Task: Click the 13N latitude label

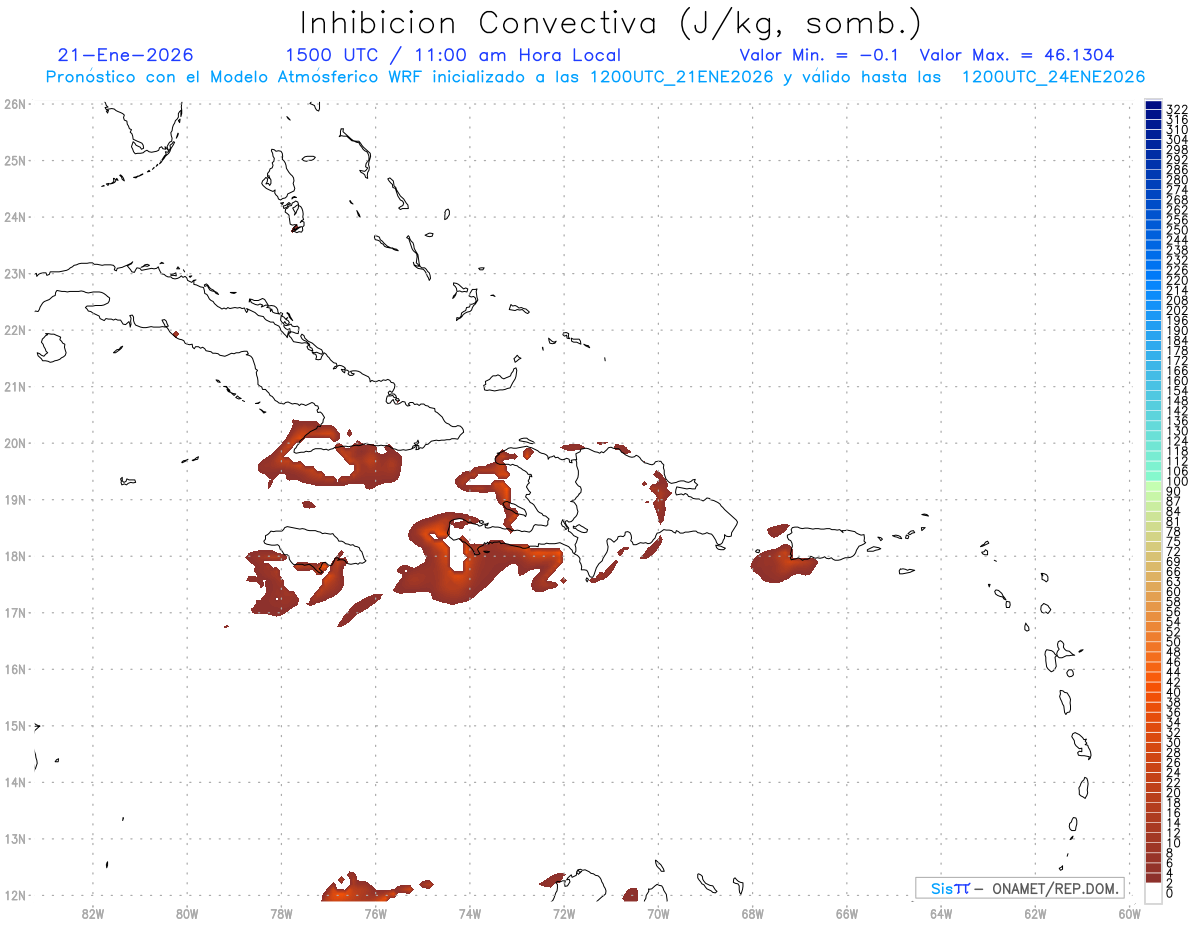Action: pos(14,839)
